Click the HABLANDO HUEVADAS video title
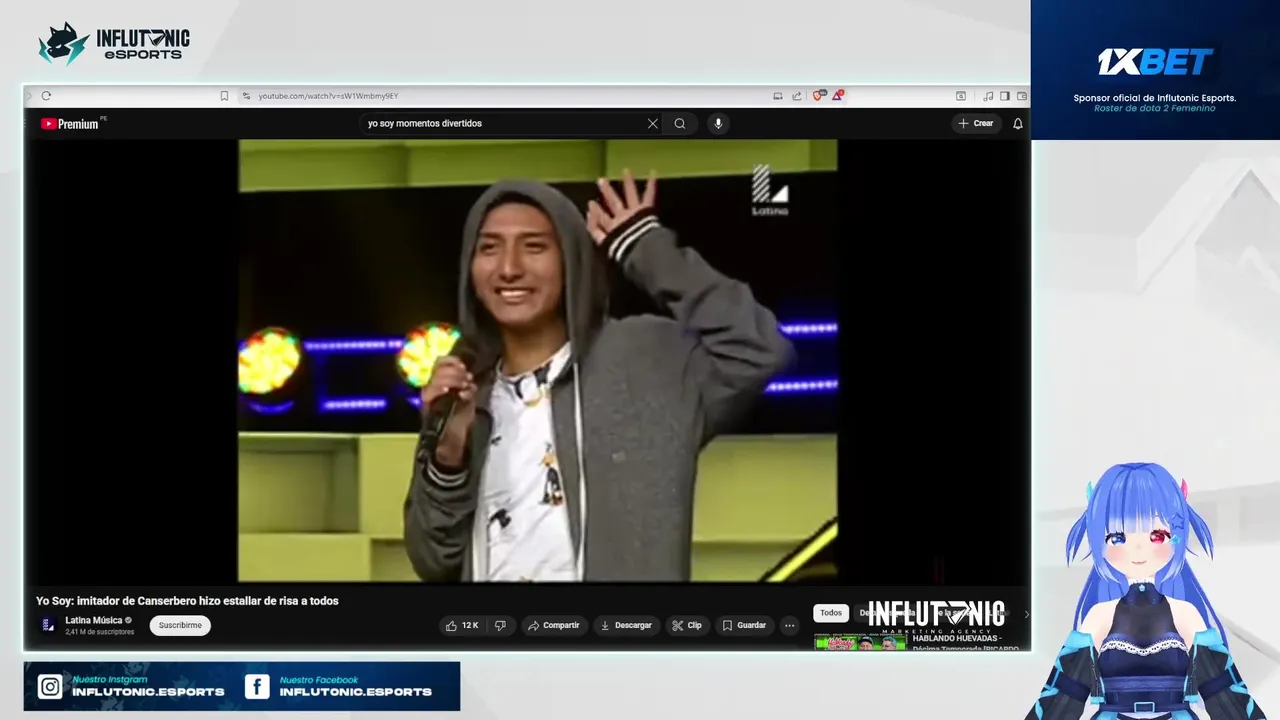The width and height of the screenshot is (1280, 720). click(x=964, y=643)
